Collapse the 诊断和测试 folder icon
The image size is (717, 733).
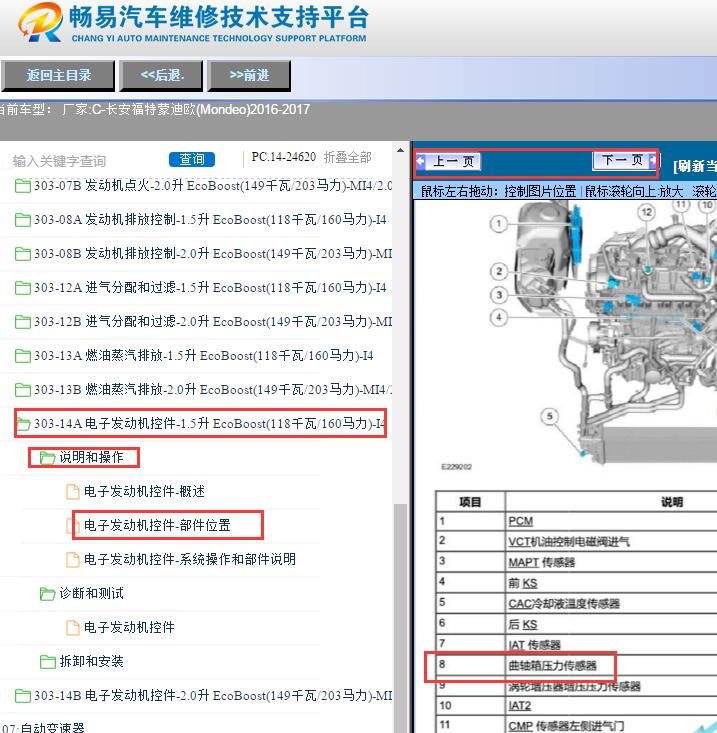47,594
